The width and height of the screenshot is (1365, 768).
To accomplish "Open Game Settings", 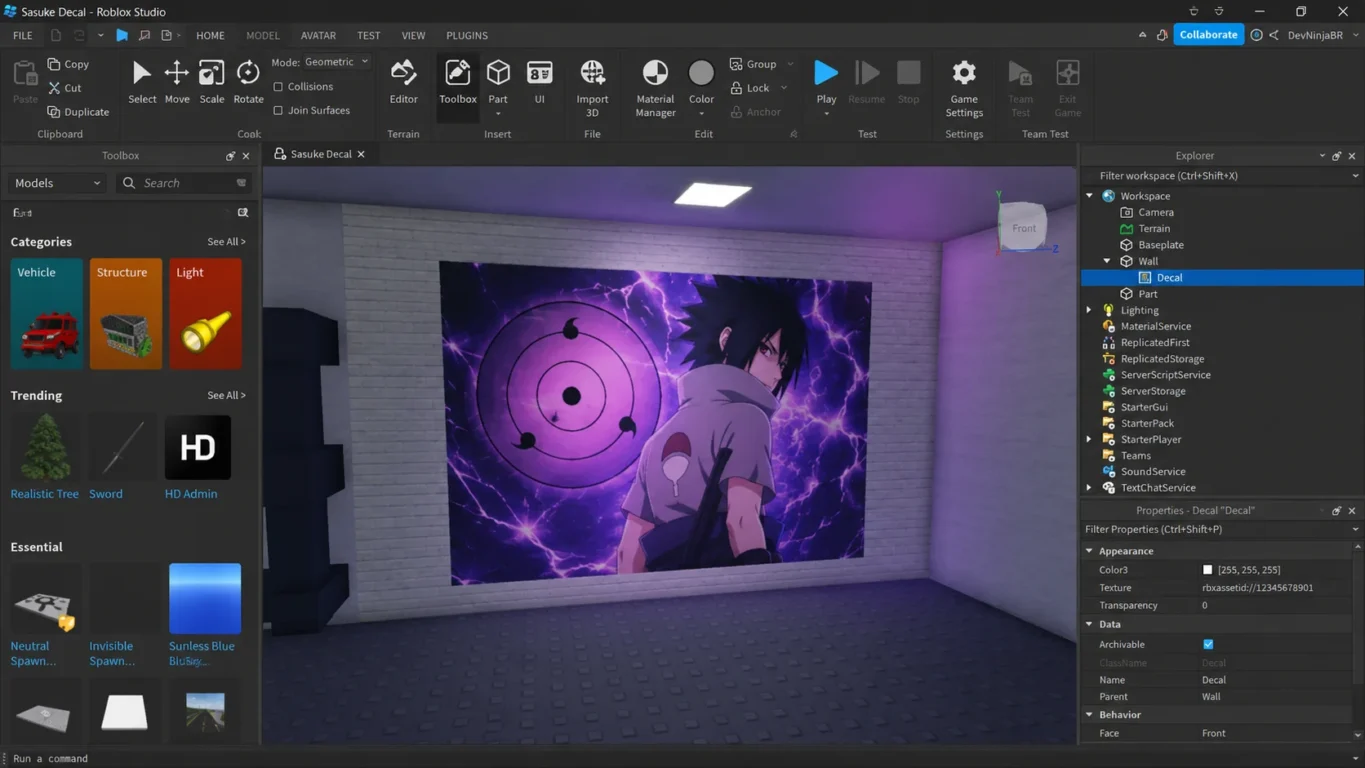I will point(964,88).
